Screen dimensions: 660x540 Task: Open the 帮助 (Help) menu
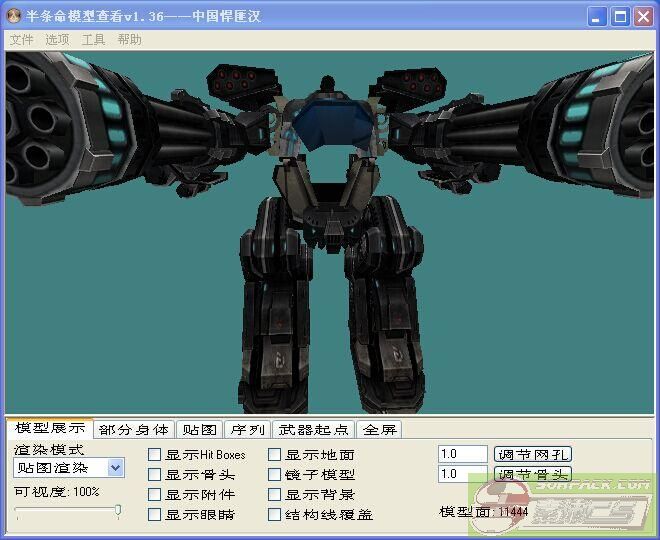tap(129, 40)
